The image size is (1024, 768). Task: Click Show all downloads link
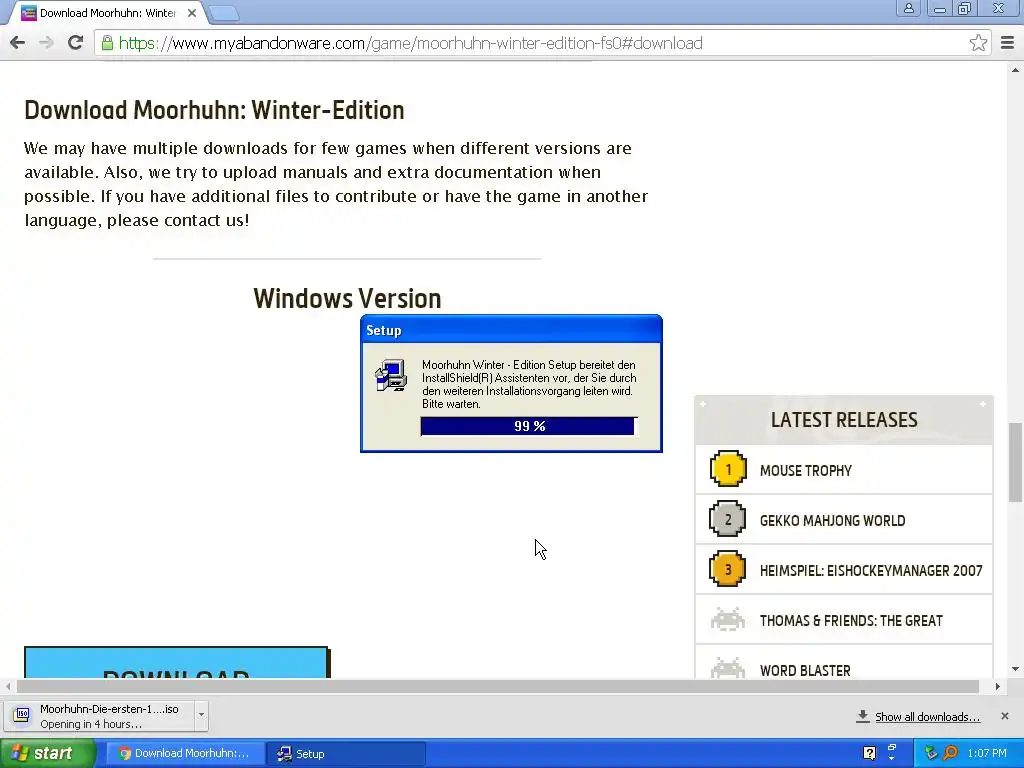click(927, 717)
